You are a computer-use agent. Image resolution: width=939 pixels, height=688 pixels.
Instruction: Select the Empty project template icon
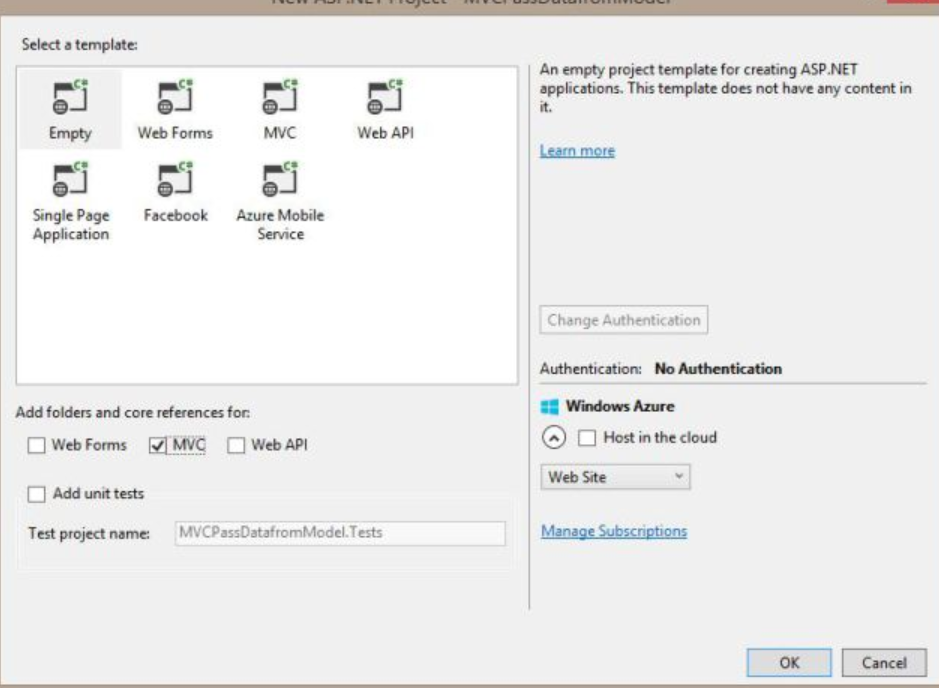pyautogui.click(x=70, y=97)
